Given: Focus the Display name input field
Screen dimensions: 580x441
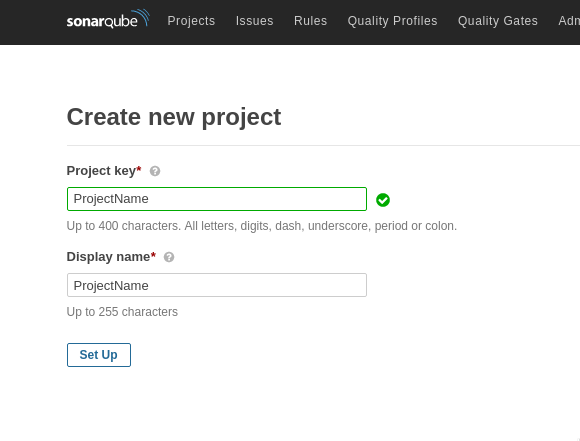Looking at the screenshot, I should pyautogui.click(x=217, y=285).
